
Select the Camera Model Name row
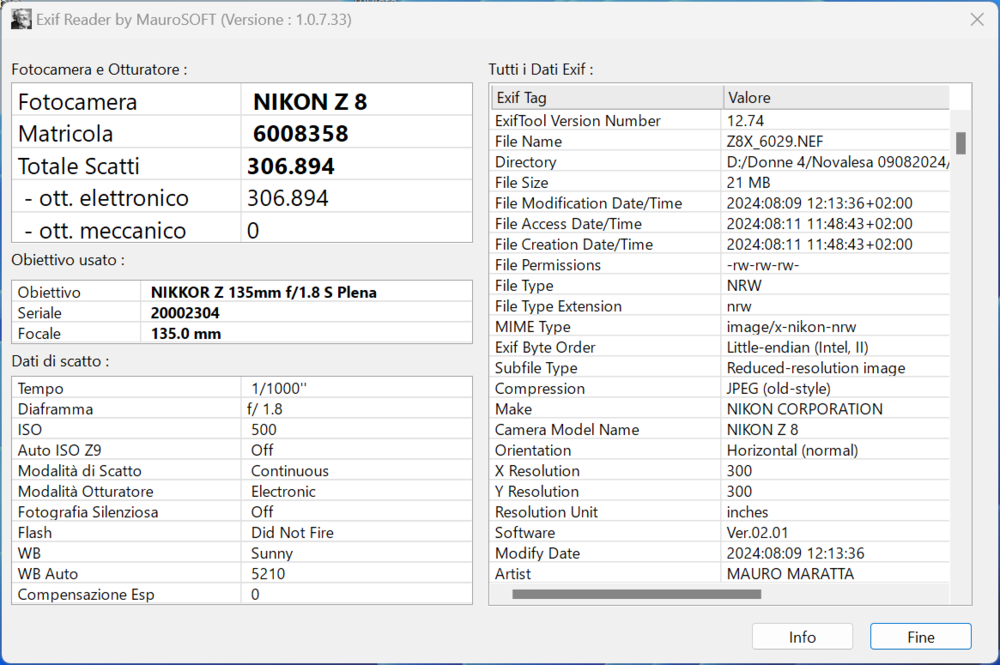pos(721,430)
